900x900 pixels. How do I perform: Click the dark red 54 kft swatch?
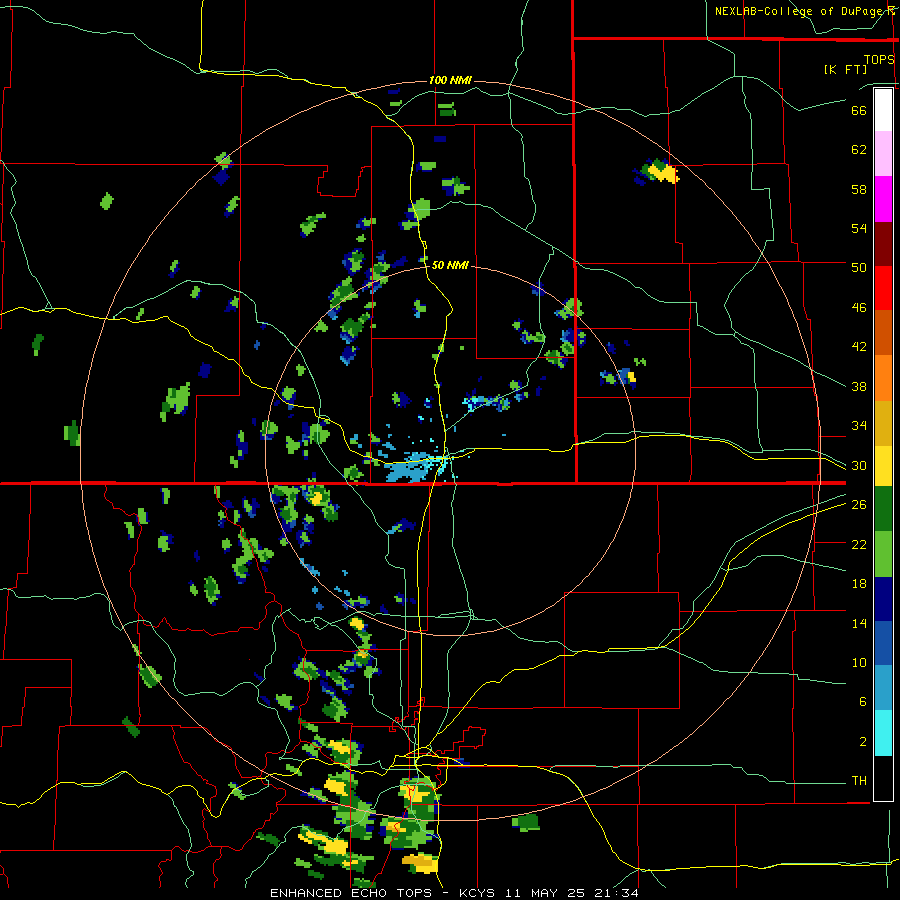point(883,243)
